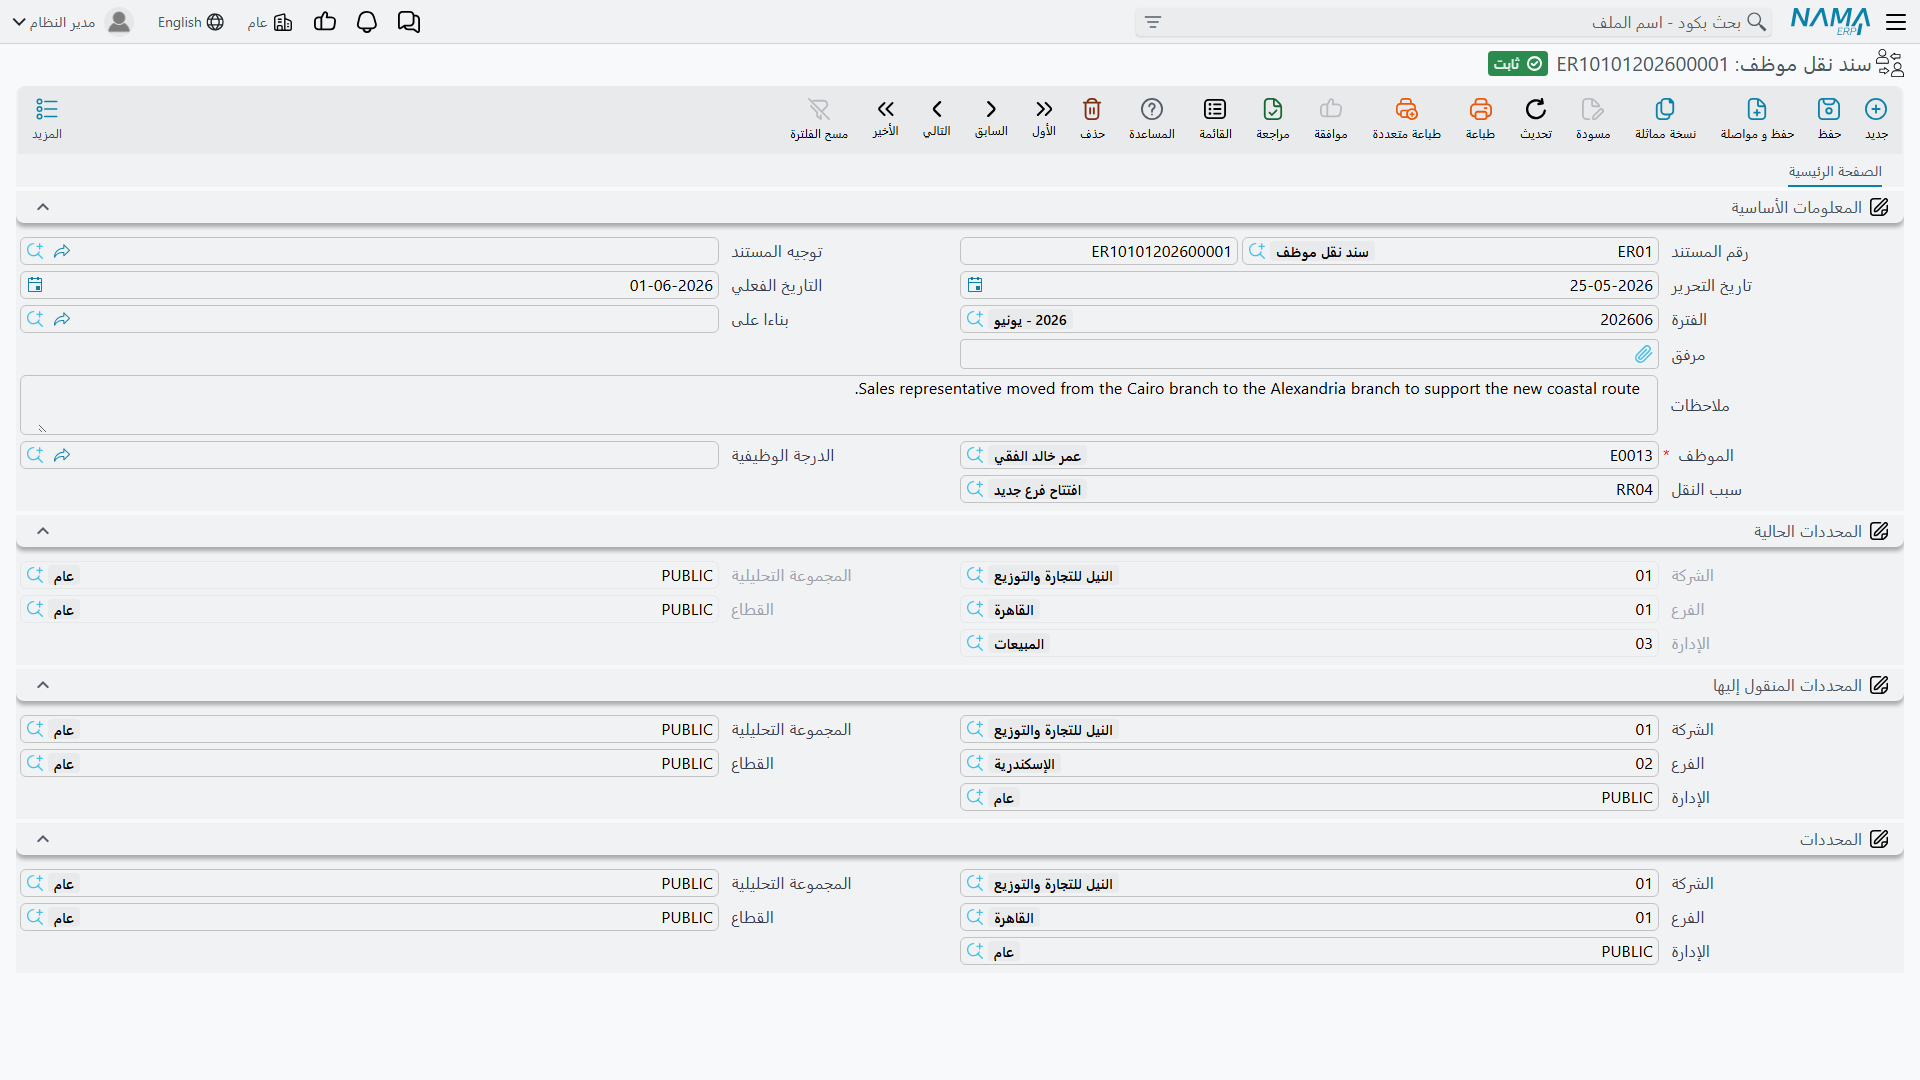Click the عام company selector in header
This screenshot has width=1920, height=1080.
(270, 22)
